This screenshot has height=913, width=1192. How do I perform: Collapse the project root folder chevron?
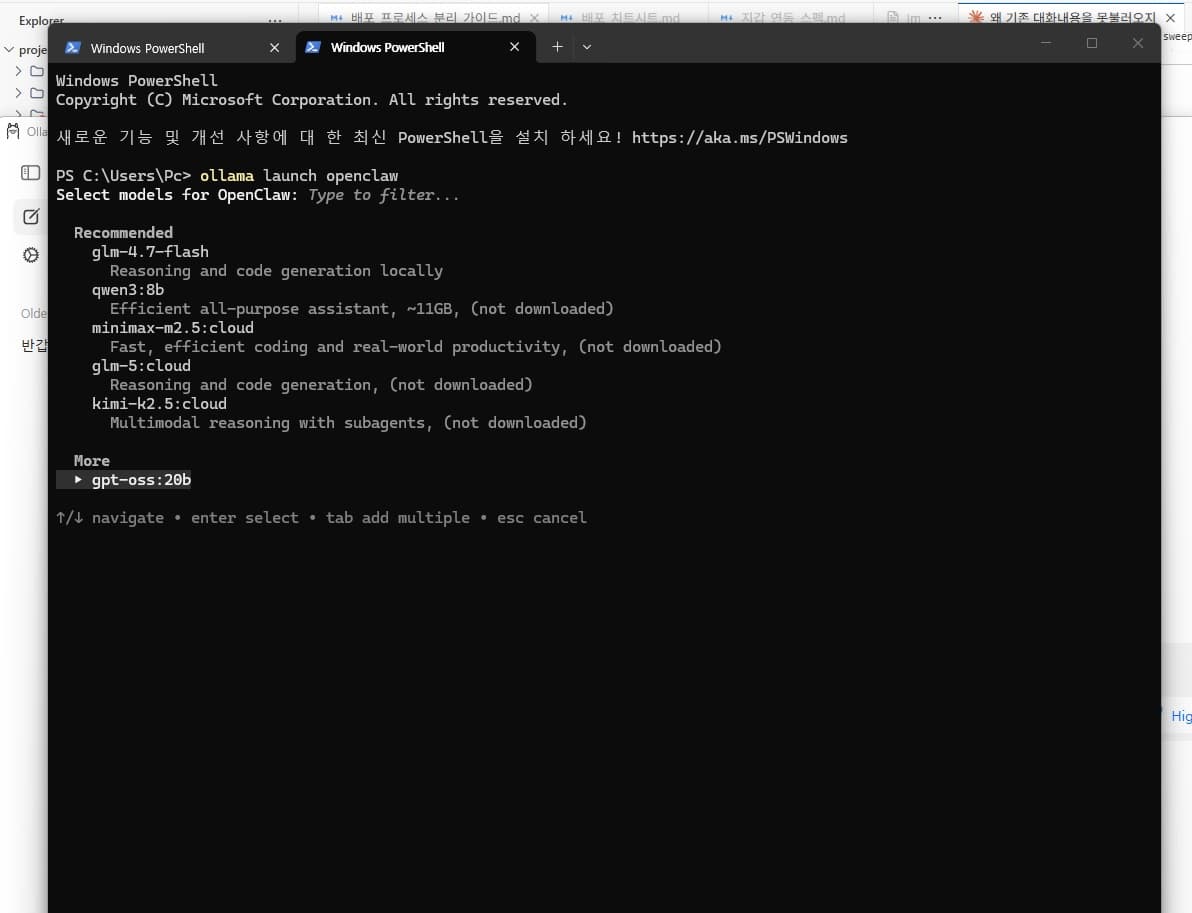coord(9,49)
